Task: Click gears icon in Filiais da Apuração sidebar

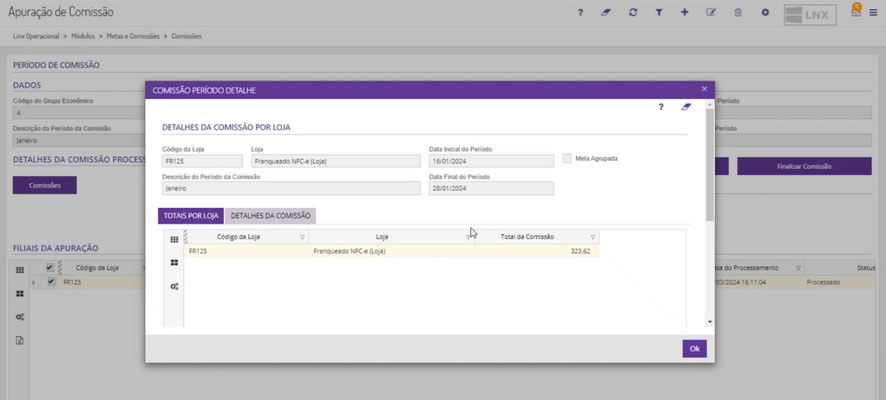Action: 20,317
